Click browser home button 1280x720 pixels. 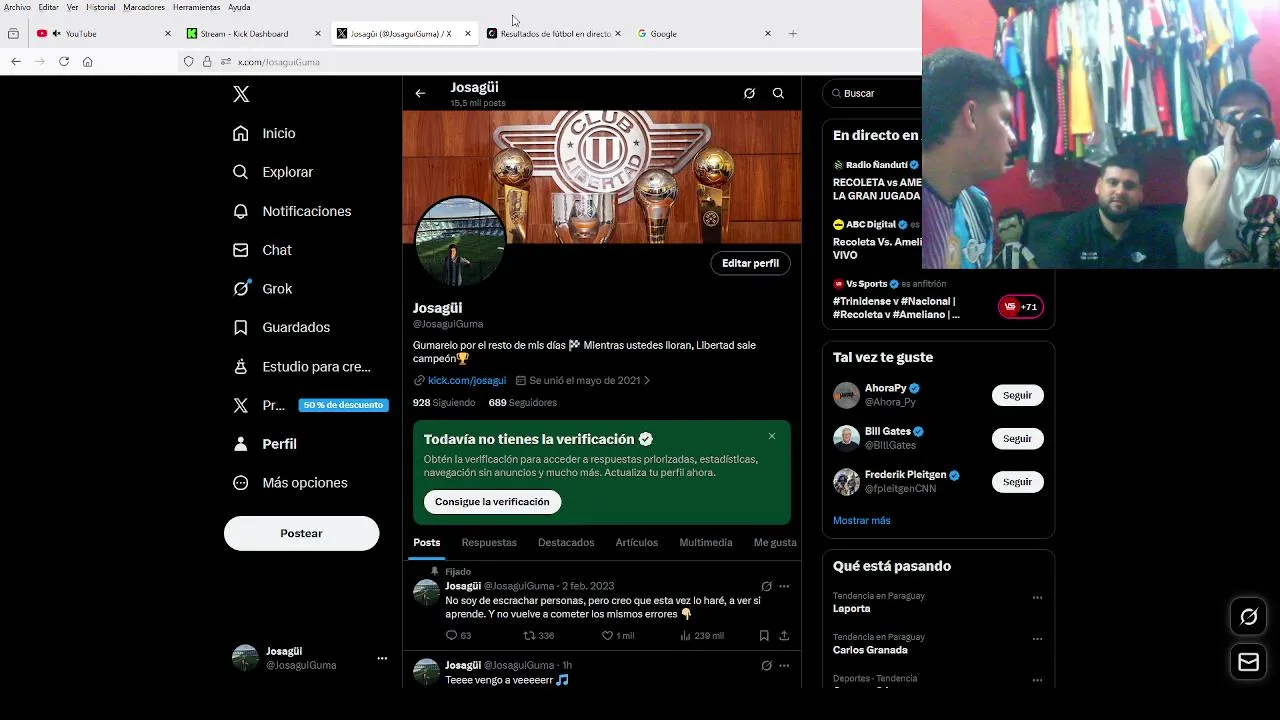88,62
